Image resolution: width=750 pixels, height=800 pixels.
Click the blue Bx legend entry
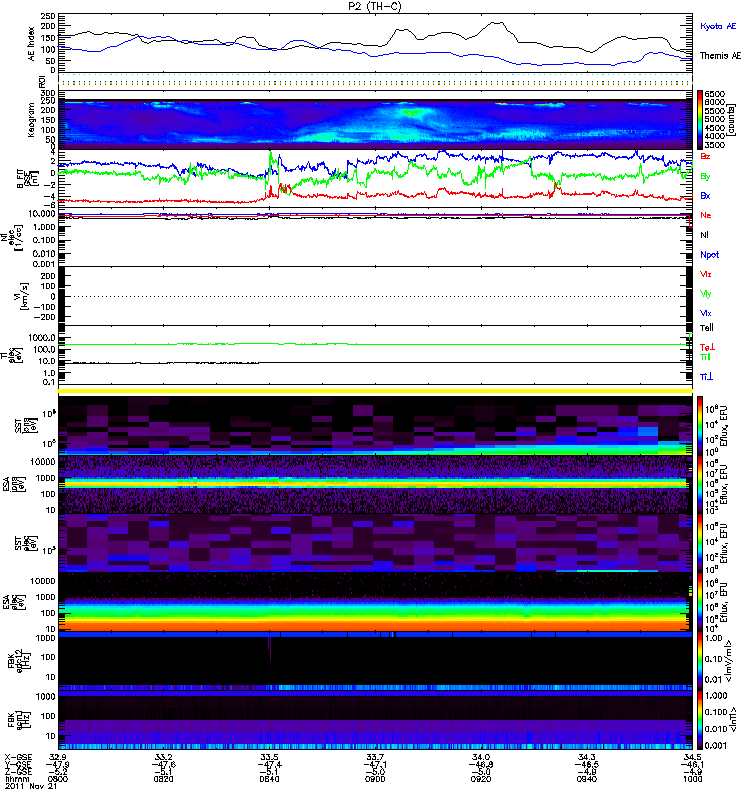point(705,196)
